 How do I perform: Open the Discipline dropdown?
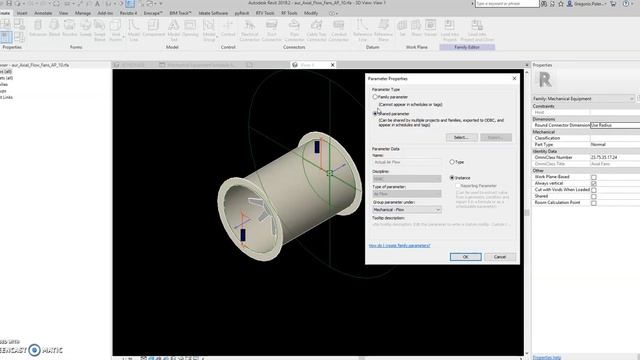pos(407,179)
